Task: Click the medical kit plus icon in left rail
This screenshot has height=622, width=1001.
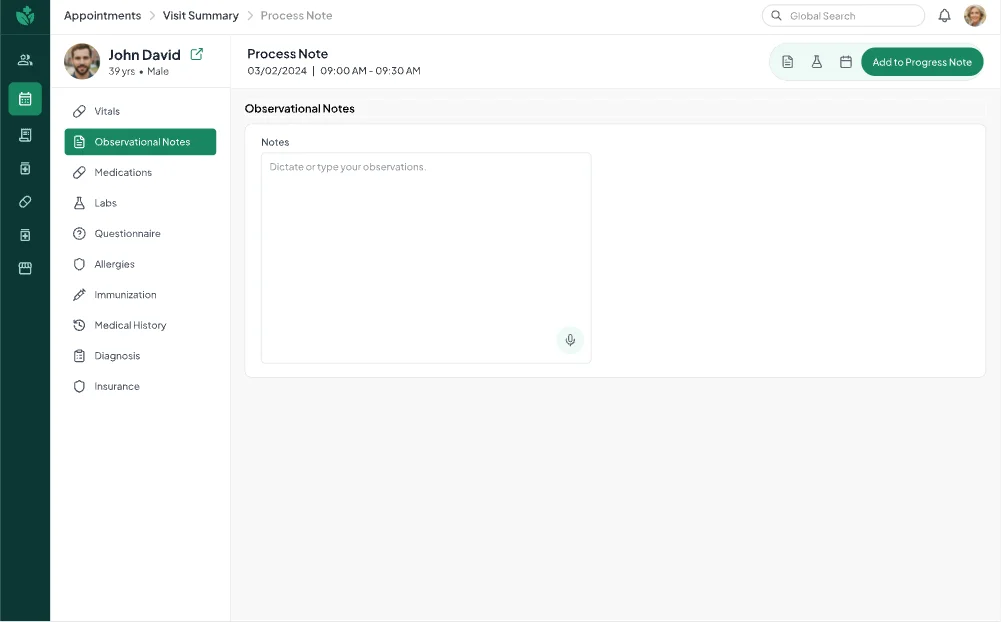Action: pos(25,235)
